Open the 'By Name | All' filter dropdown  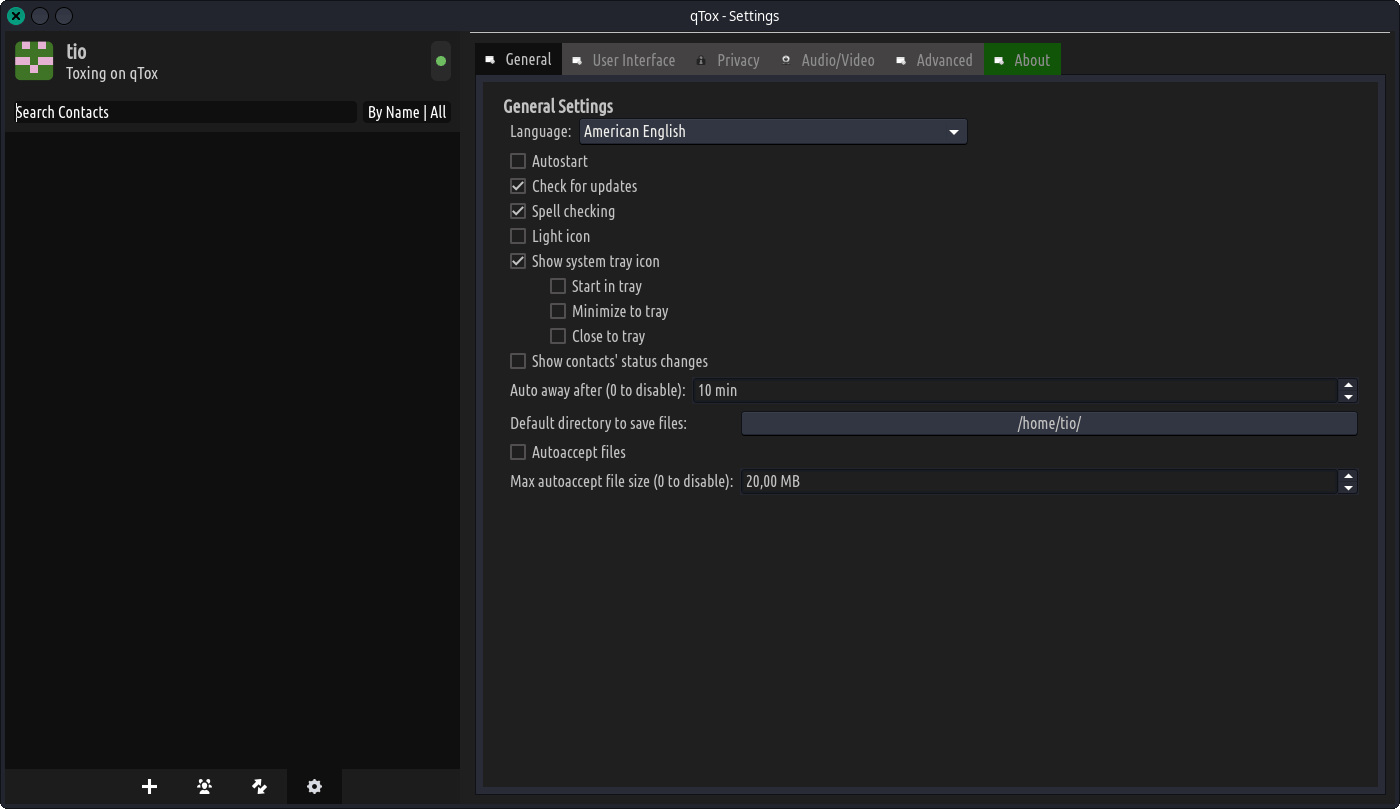[x=407, y=112]
